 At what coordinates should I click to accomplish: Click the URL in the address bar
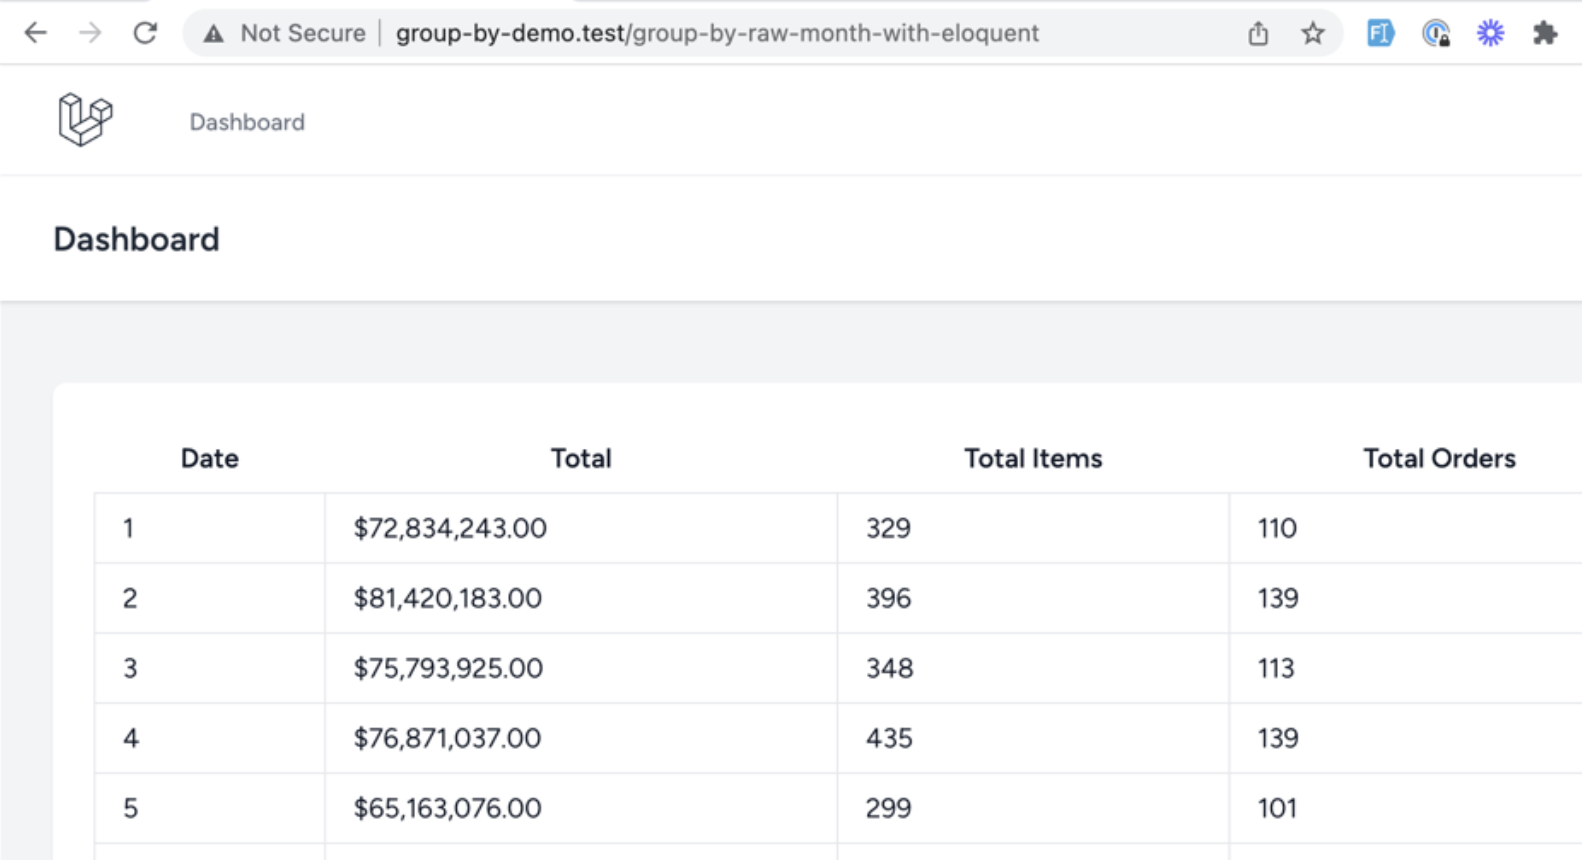point(717,33)
